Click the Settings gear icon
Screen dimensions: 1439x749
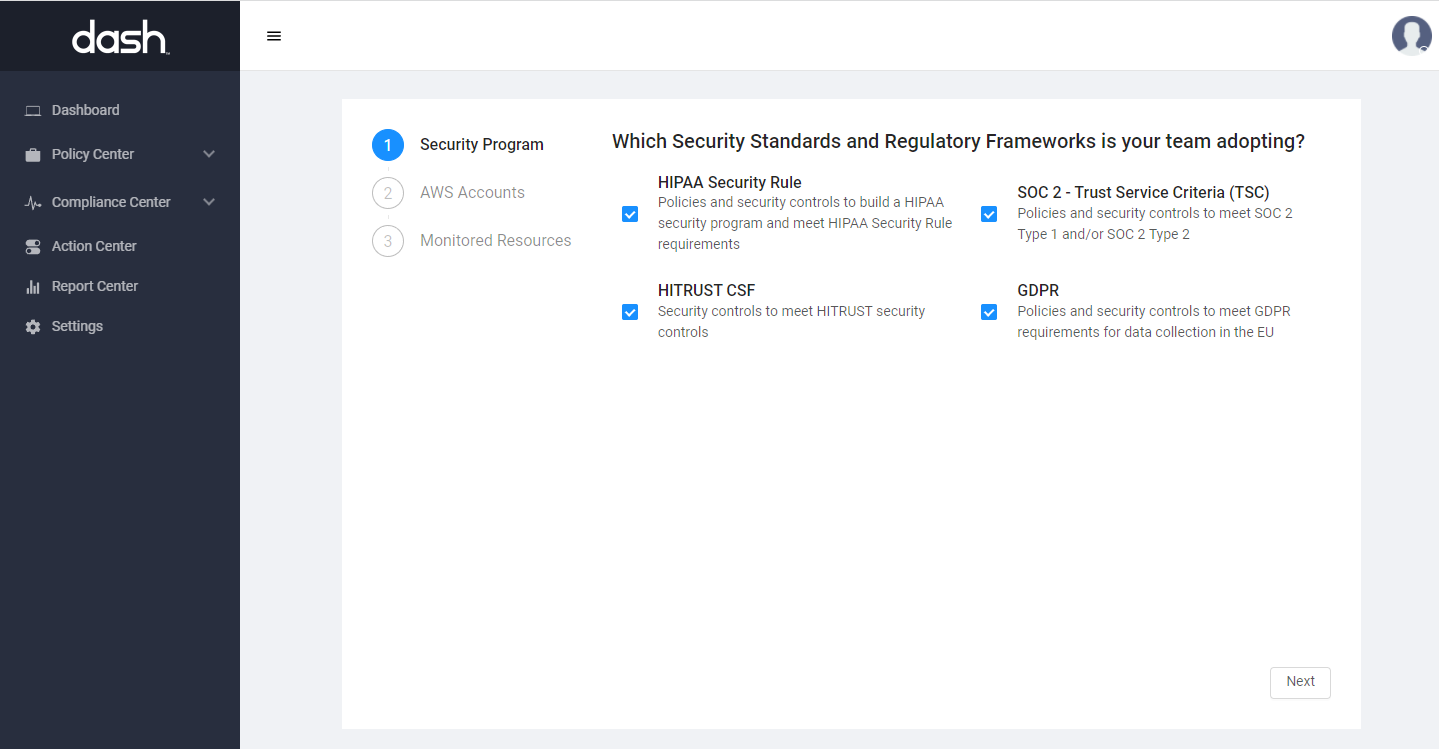click(x=33, y=327)
